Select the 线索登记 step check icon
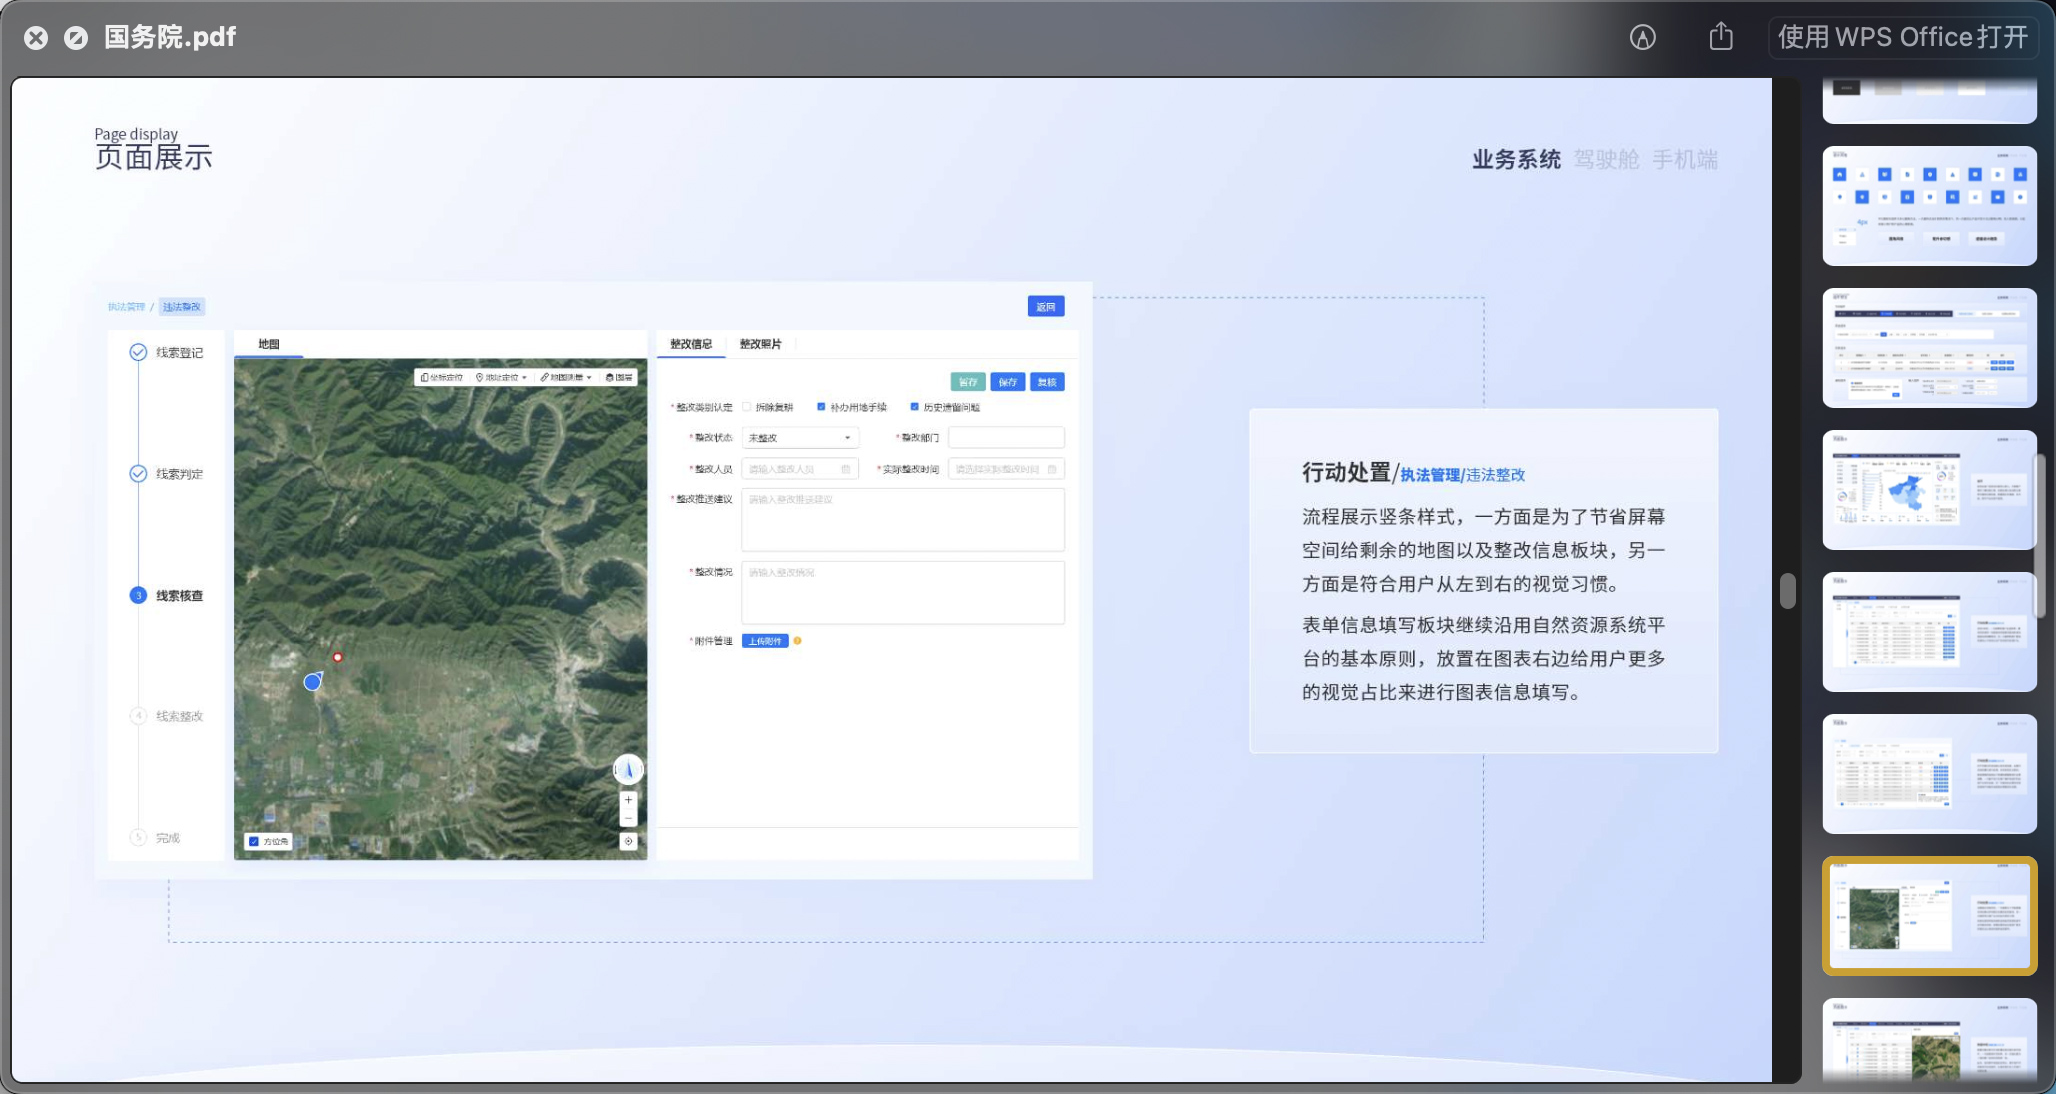Screen dimensions: 2056x1094 (x=138, y=352)
